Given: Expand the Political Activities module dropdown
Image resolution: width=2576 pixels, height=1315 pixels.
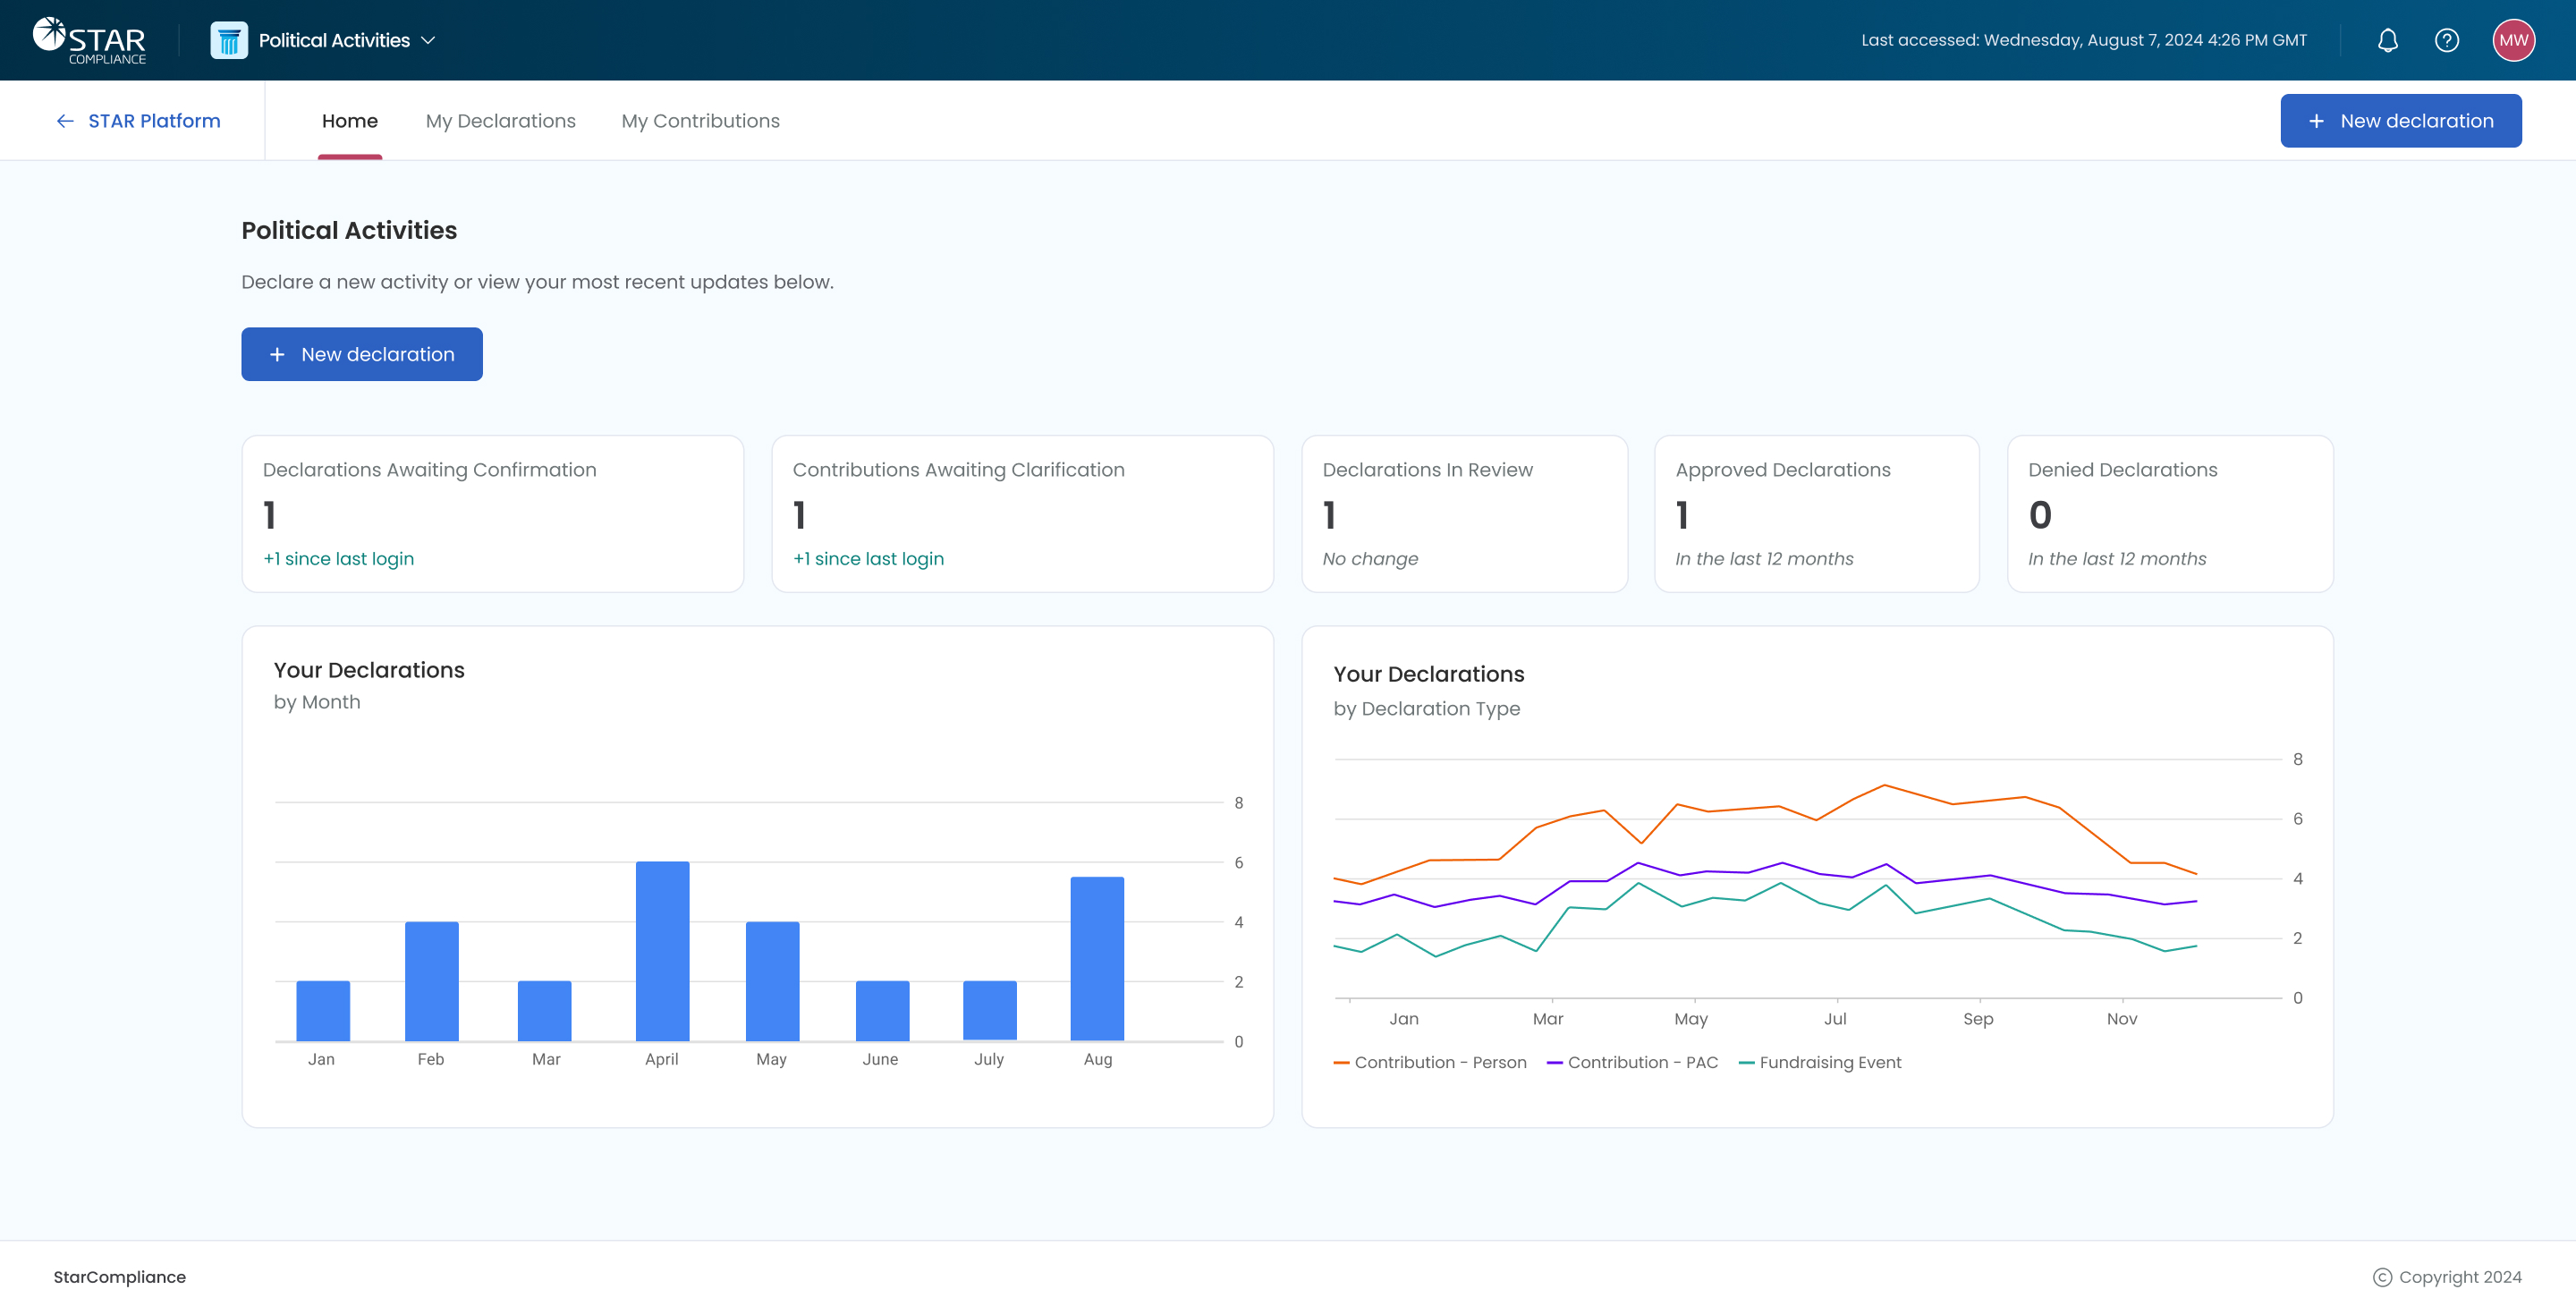Looking at the screenshot, I should pos(428,40).
